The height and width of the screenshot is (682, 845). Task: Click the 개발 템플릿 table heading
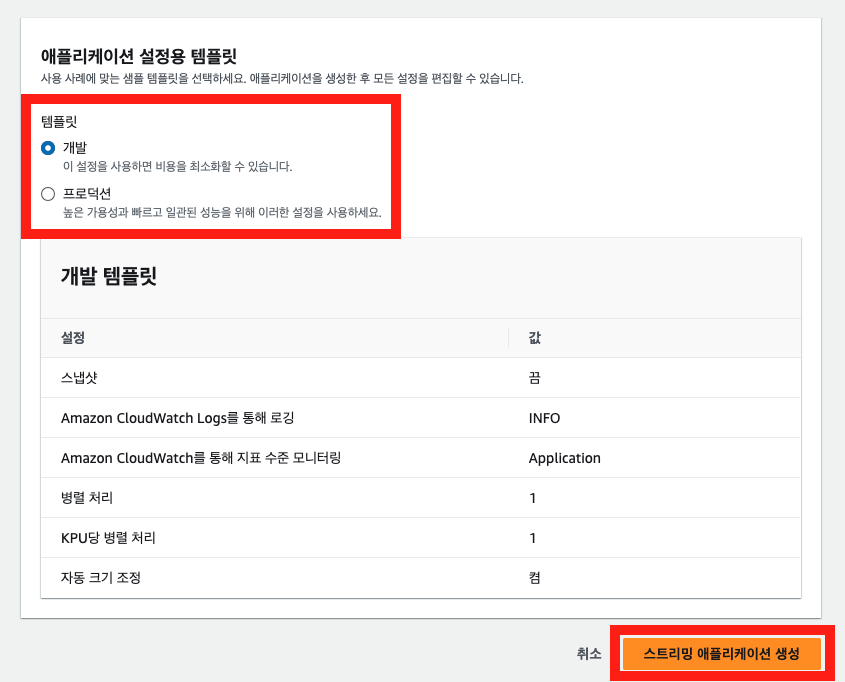coord(109,276)
